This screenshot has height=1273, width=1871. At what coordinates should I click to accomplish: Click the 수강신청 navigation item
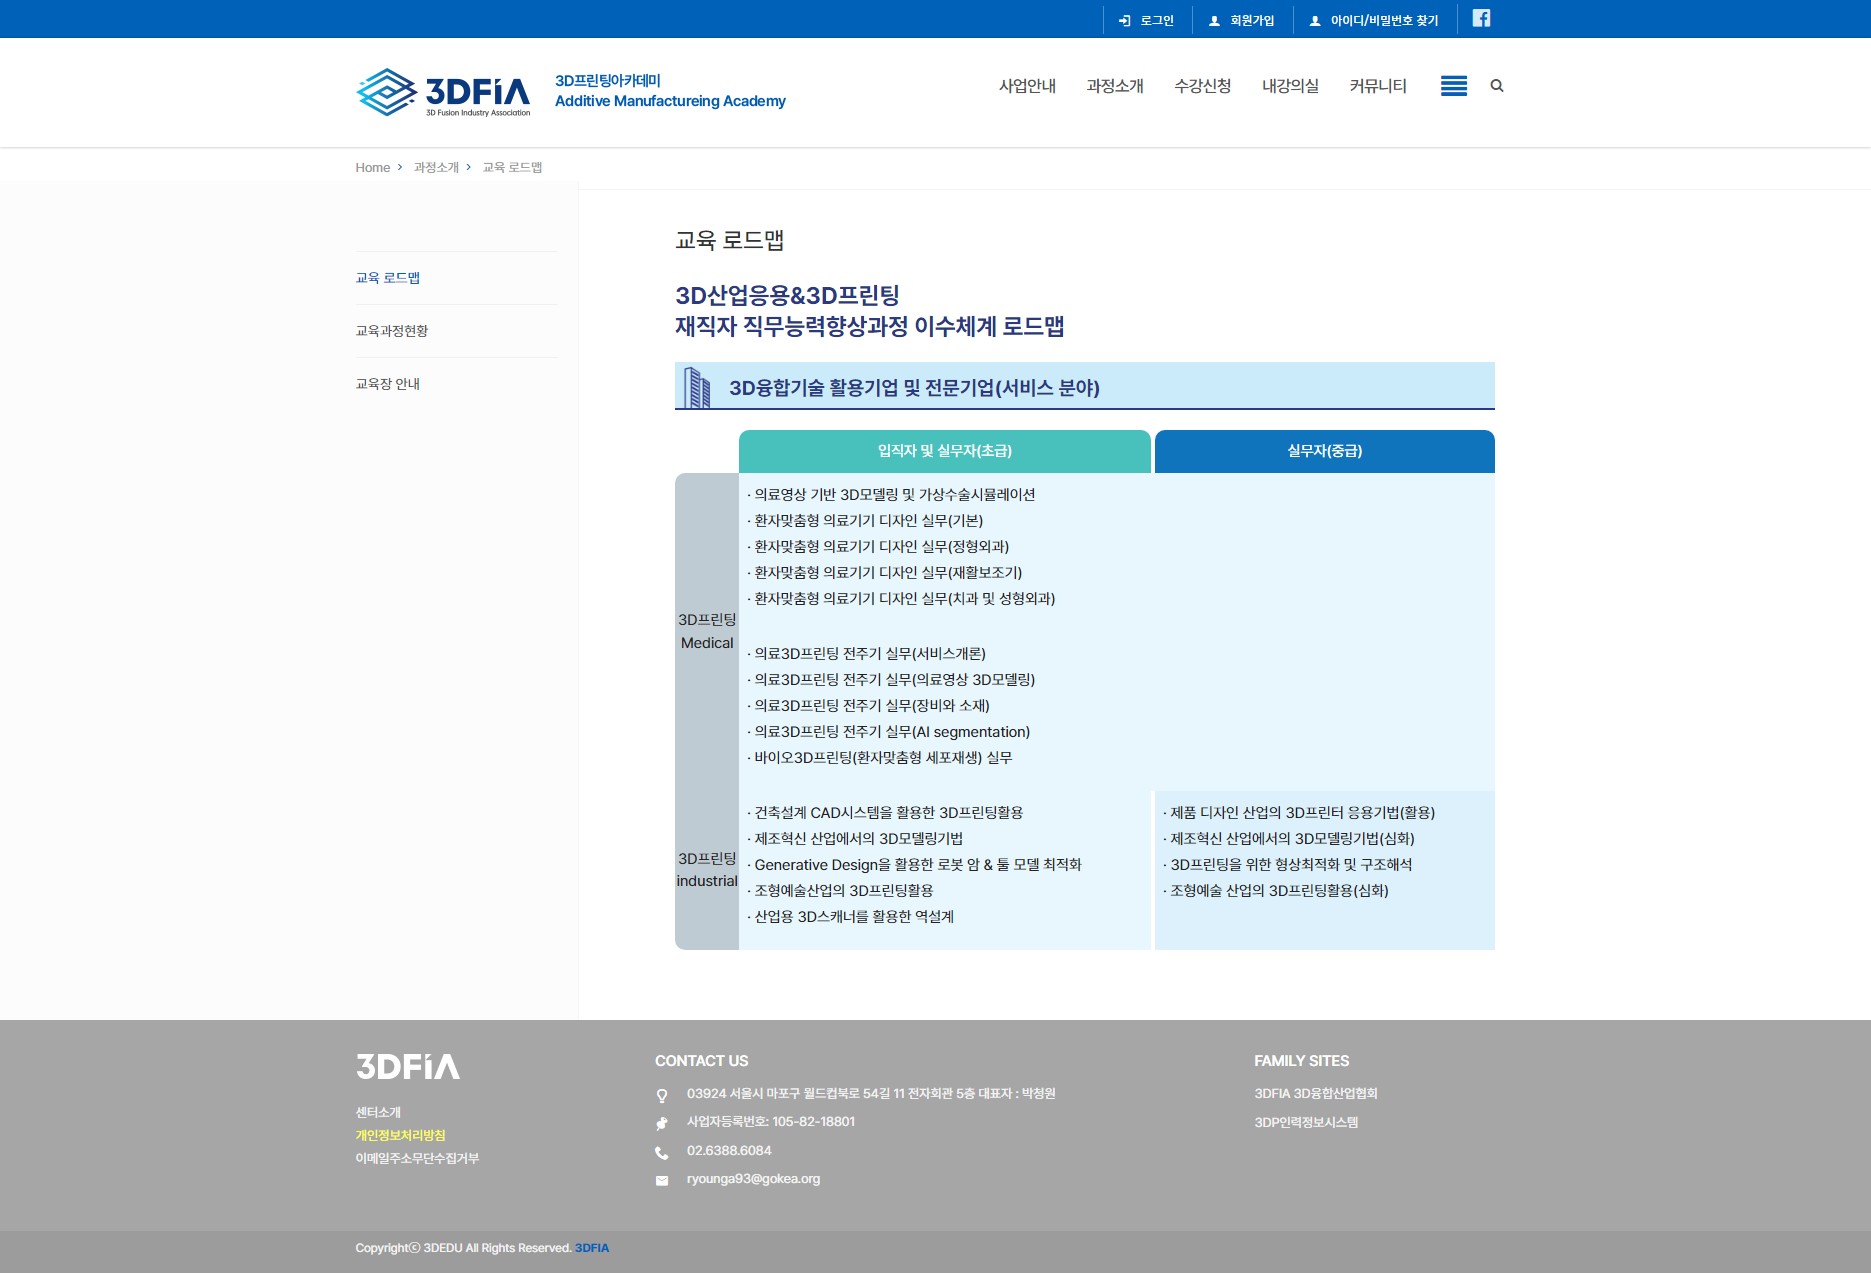point(1203,86)
